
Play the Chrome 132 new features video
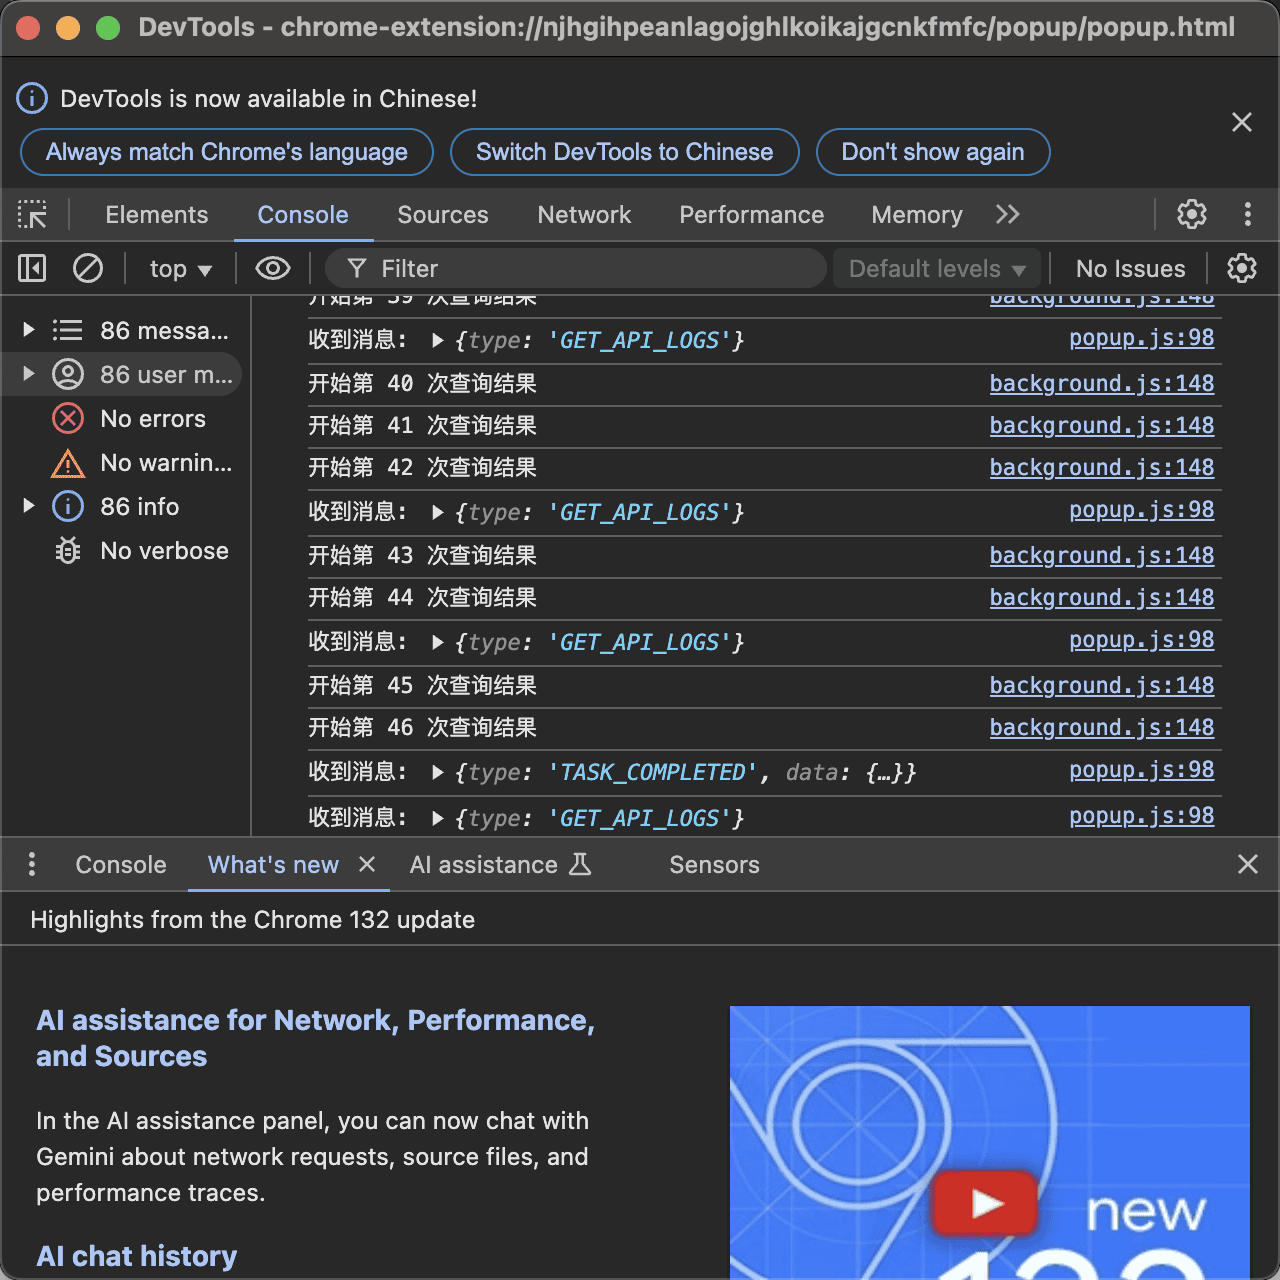click(x=986, y=1203)
